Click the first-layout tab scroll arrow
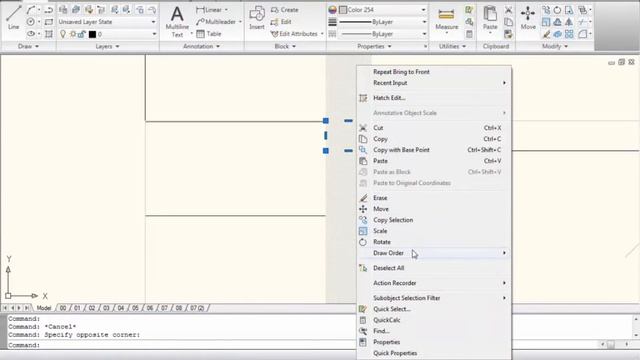Viewport: 640px width, 360px height. pyautogui.click(x=5, y=308)
